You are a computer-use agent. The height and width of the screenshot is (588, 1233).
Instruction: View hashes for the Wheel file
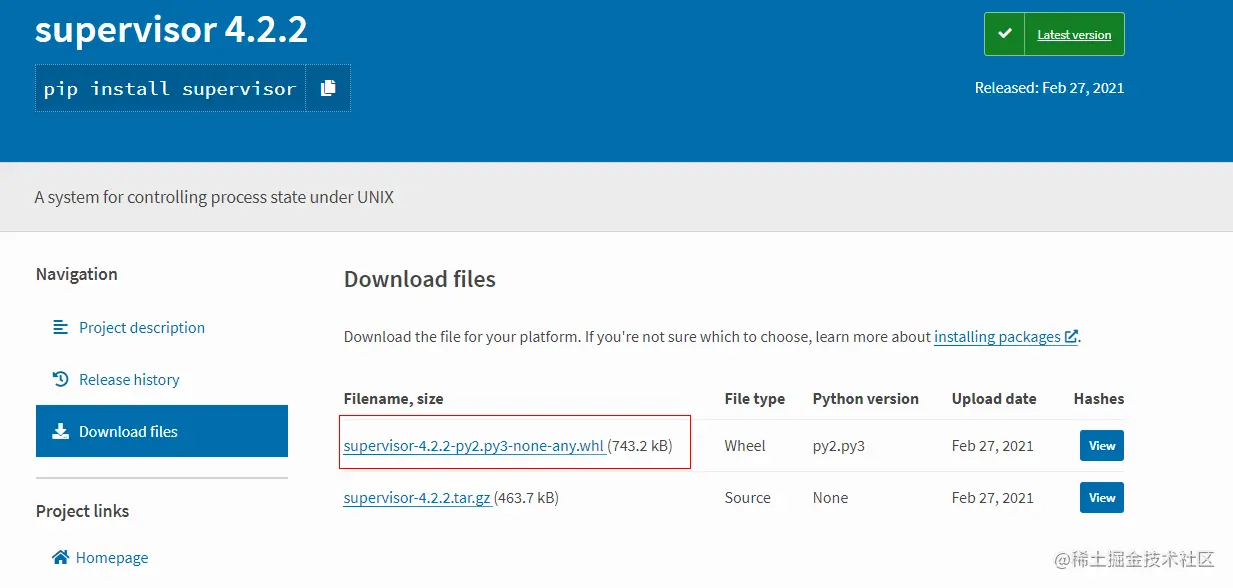1101,446
